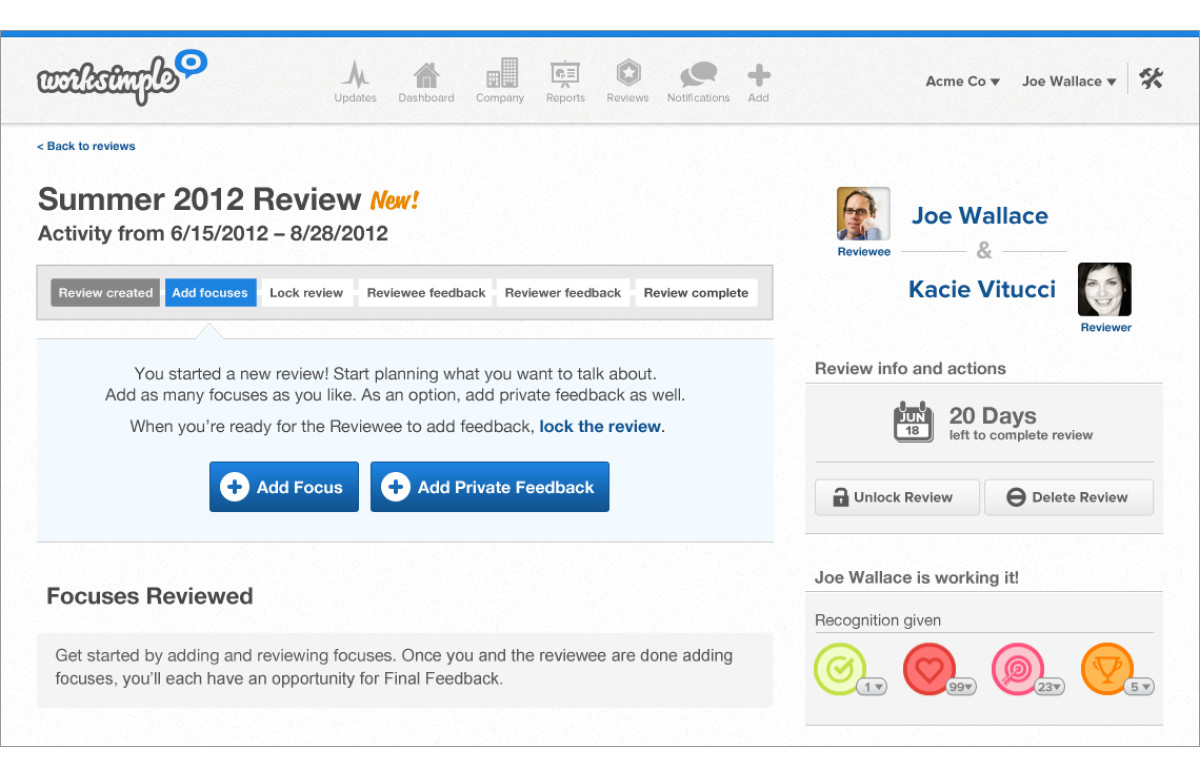Viewport: 1200px width, 777px height.
Task: Select the Lock review step tab
Action: click(306, 293)
